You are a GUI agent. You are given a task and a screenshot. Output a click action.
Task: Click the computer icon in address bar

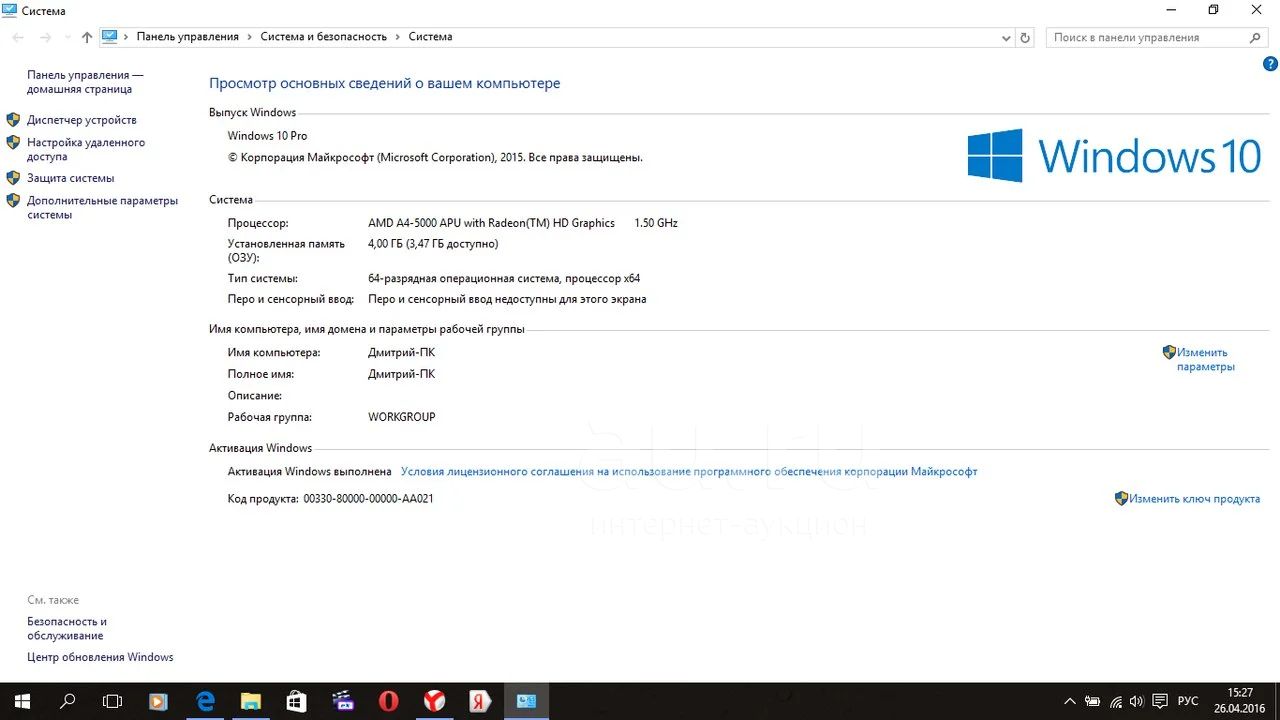point(110,37)
